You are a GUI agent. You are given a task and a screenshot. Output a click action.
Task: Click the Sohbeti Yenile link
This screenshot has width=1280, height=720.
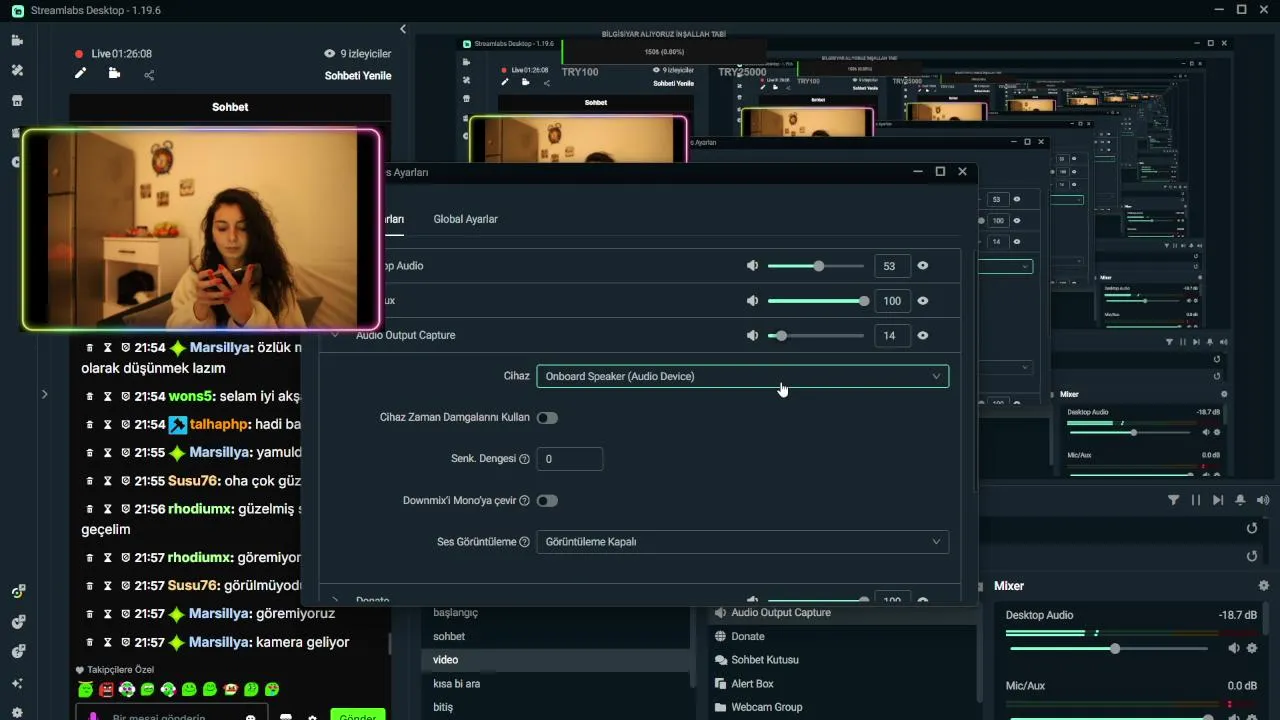click(x=358, y=76)
